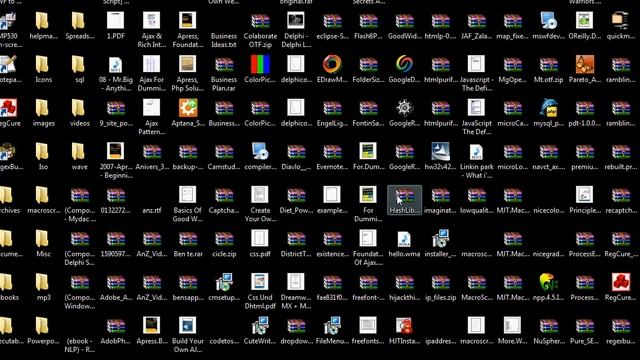Click the 08 - Mr.Big audio file
Viewport: 640px width, 360px height.
pos(116,64)
